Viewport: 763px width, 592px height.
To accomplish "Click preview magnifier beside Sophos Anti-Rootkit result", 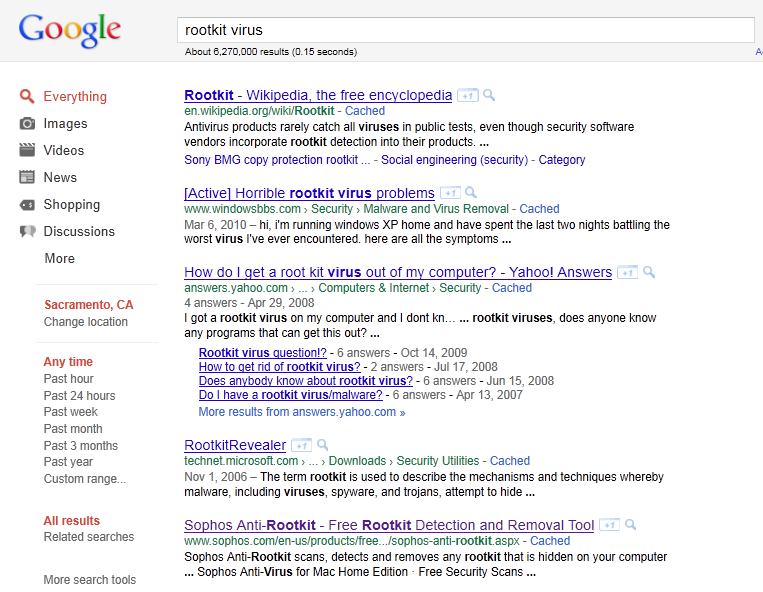I will (631, 525).
